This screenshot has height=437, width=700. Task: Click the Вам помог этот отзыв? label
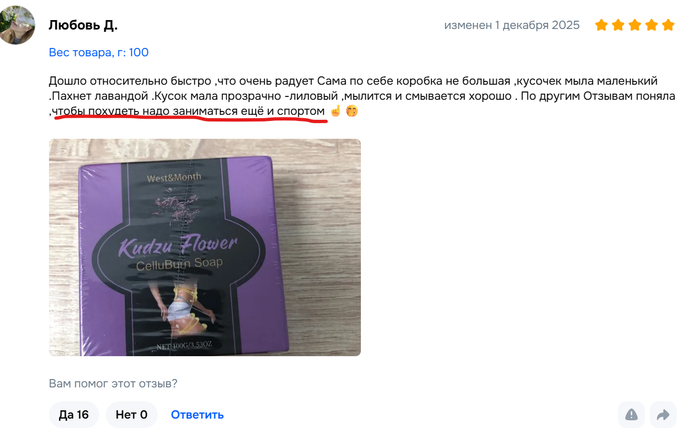[x=113, y=383]
